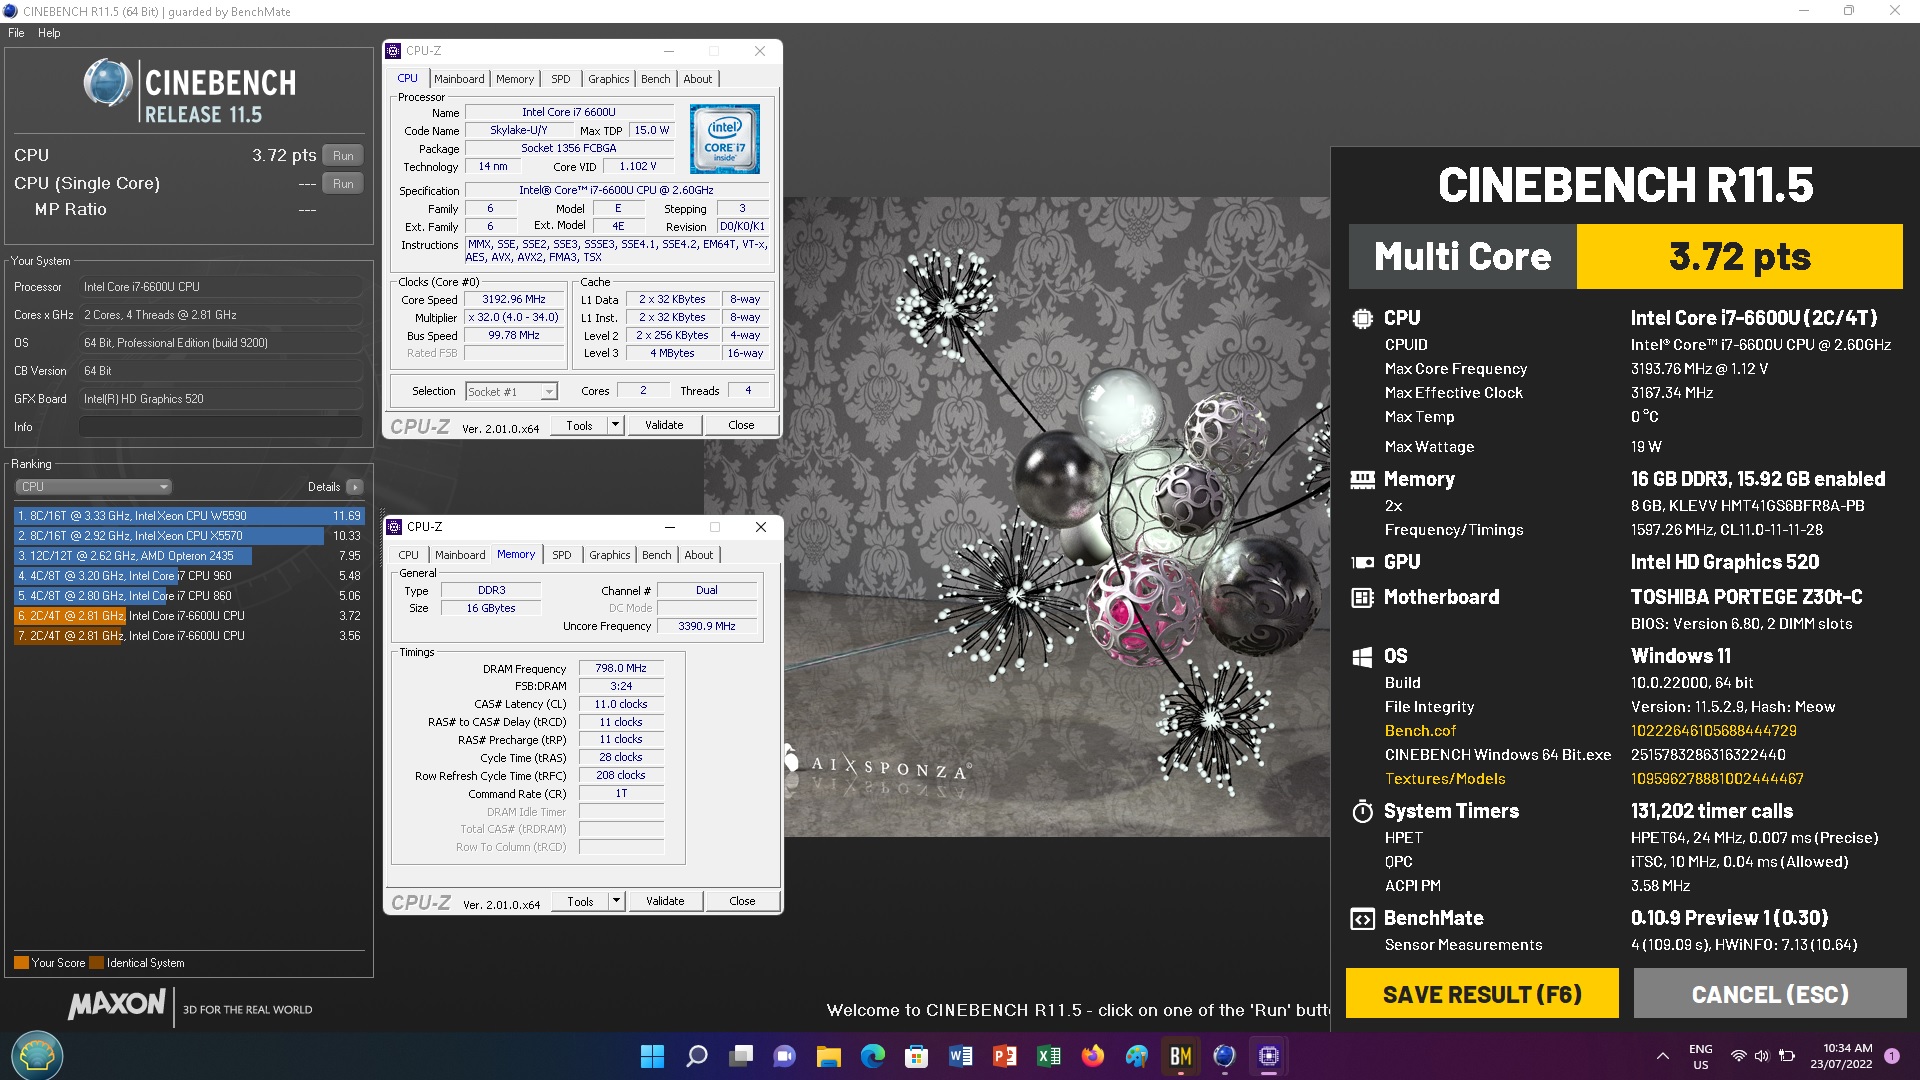
Task: Open the volume speaker tray icon
Action: (x=1762, y=1056)
